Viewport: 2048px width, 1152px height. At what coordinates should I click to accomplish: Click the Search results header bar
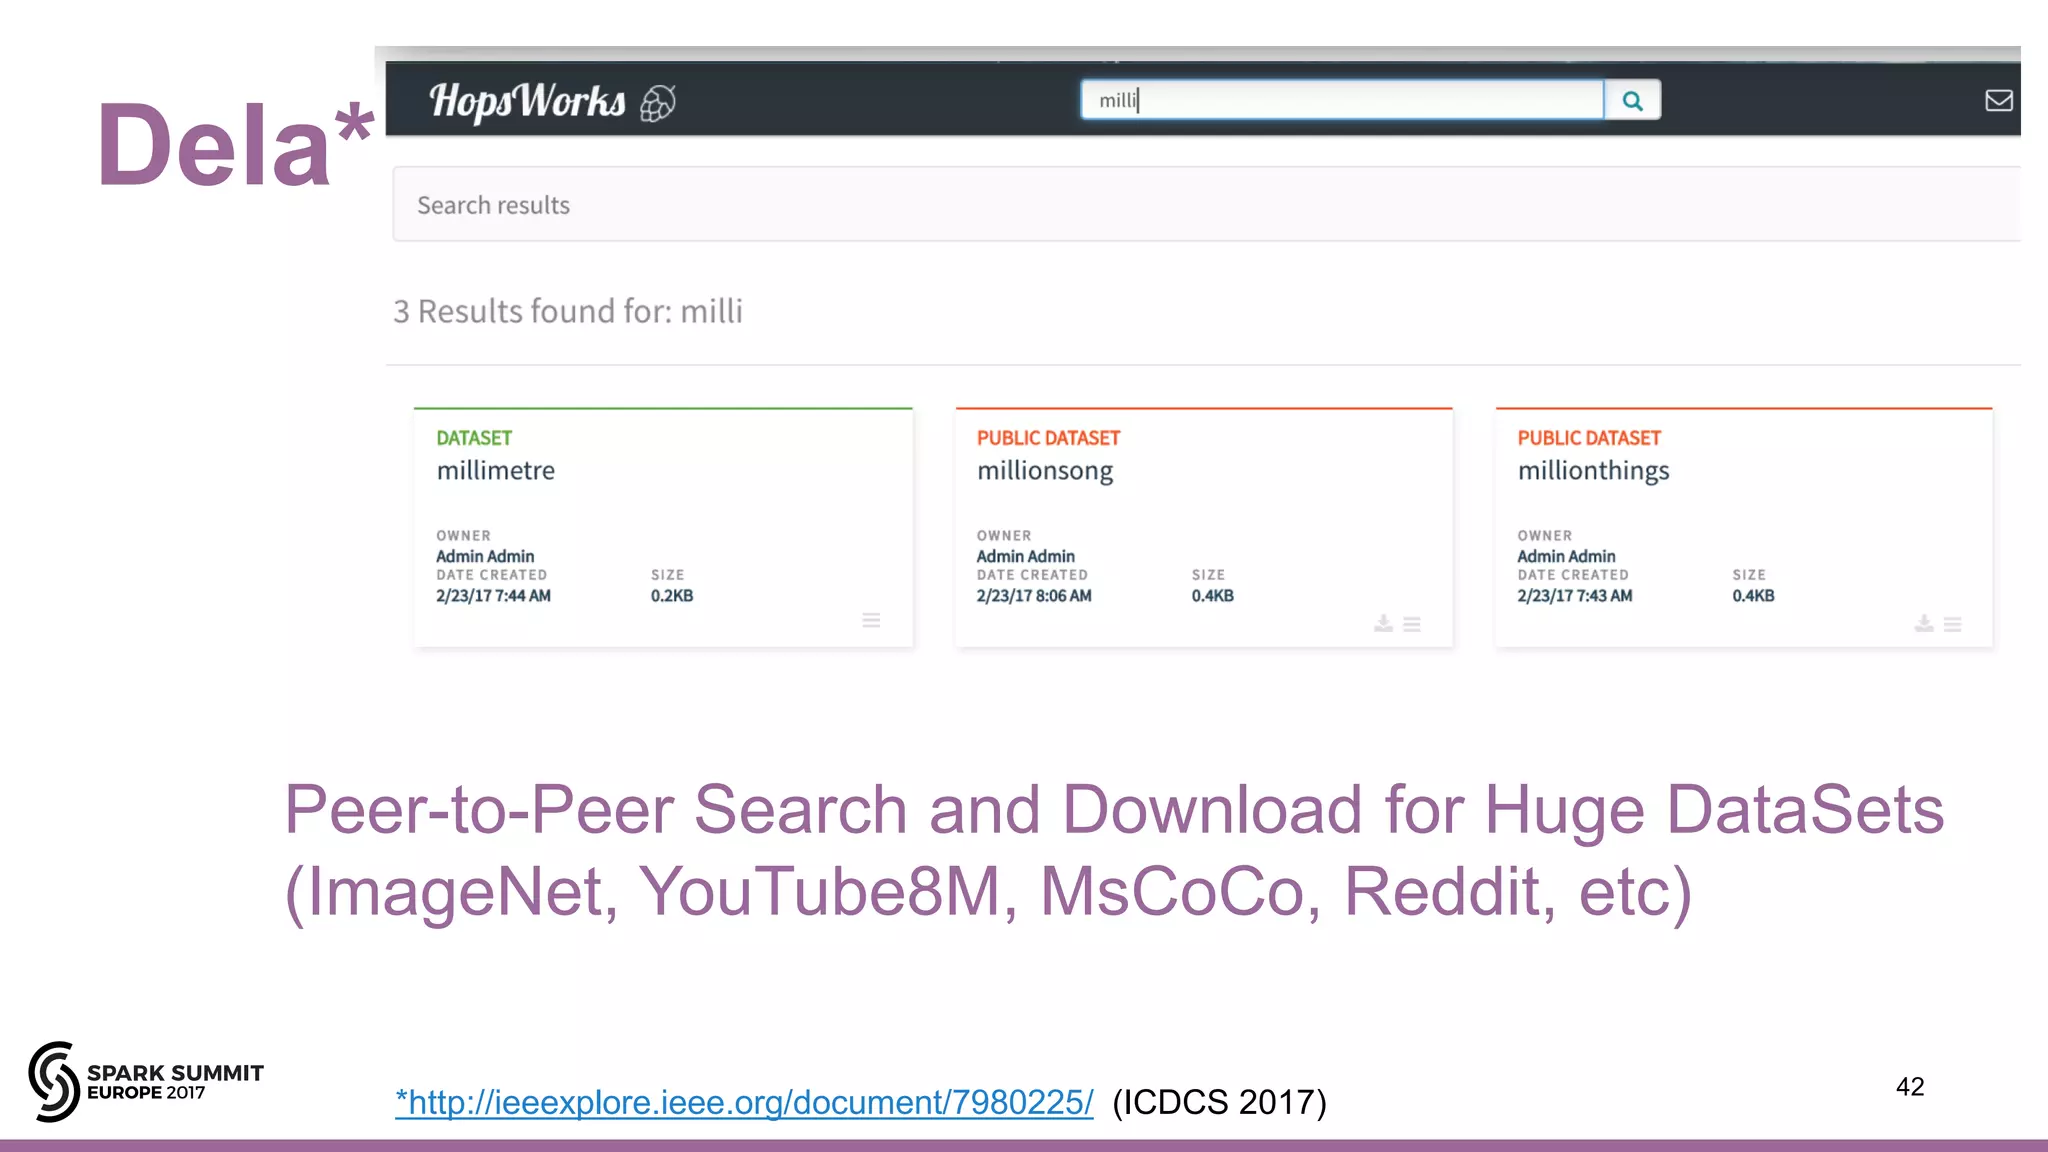click(1206, 204)
